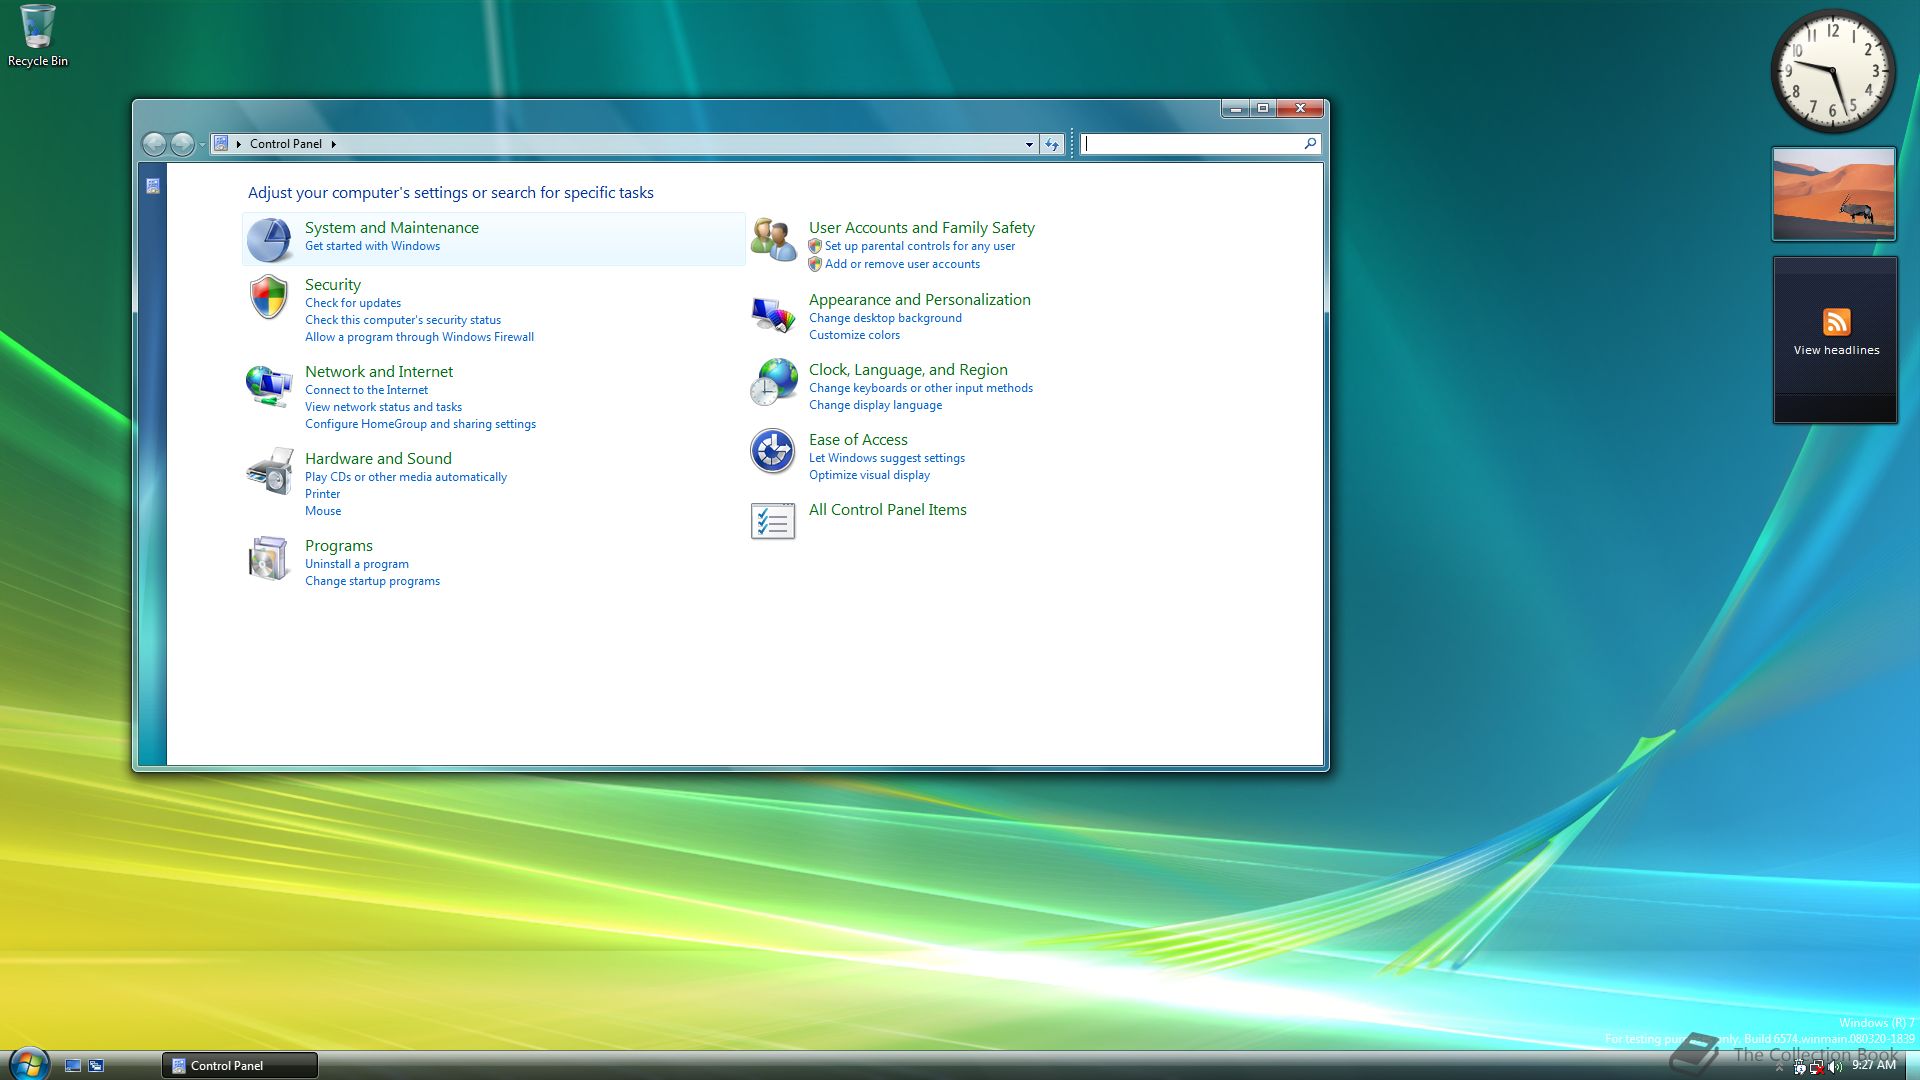Click the Network and Internet globe icon

coord(269,385)
